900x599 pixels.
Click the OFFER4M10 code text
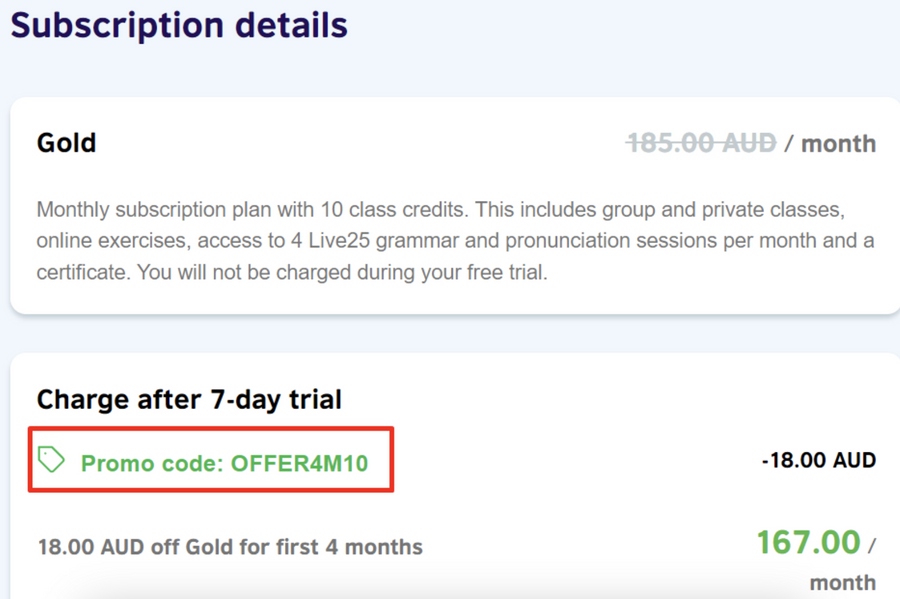click(x=299, y=464)
